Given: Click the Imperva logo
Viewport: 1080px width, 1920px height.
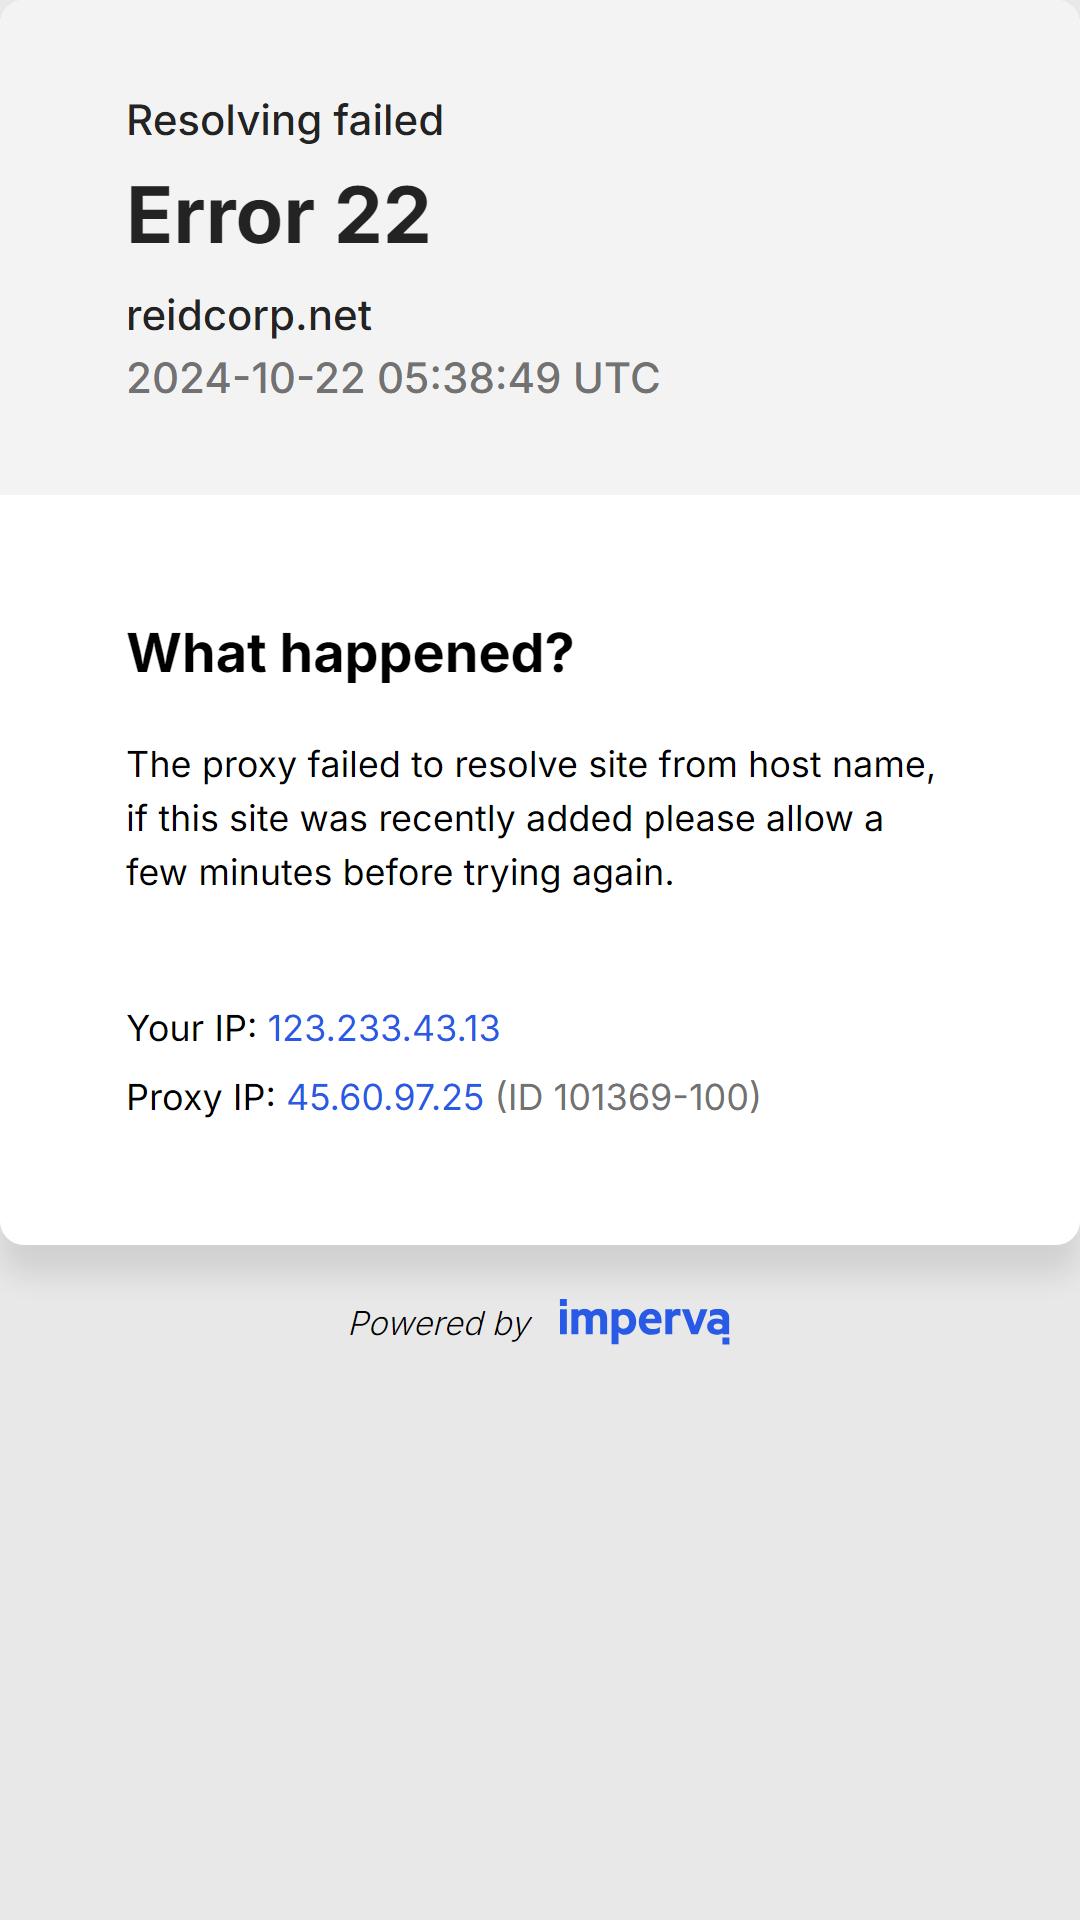Looking at the screenshot, I should [644, 1321].
